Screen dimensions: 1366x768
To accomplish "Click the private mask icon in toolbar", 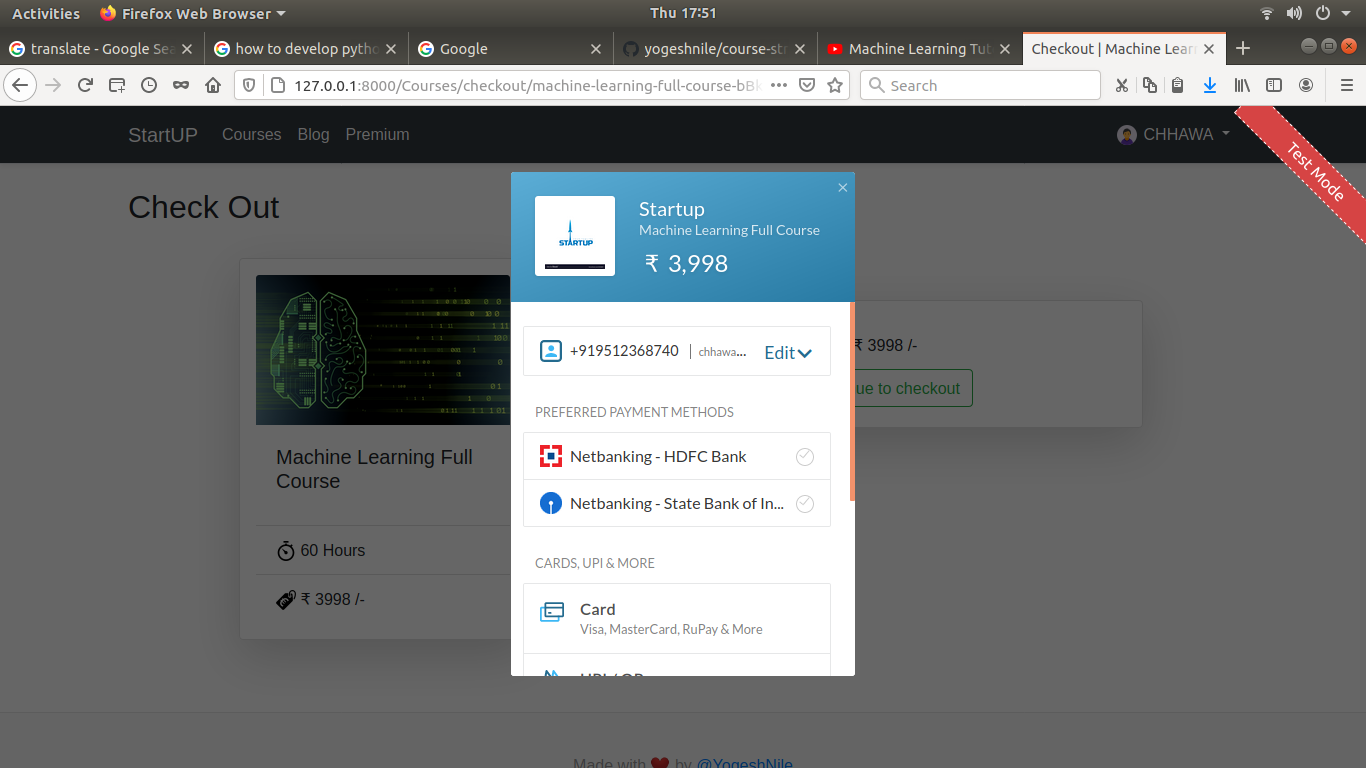I will pyautogui.click(x=181, y=85).
